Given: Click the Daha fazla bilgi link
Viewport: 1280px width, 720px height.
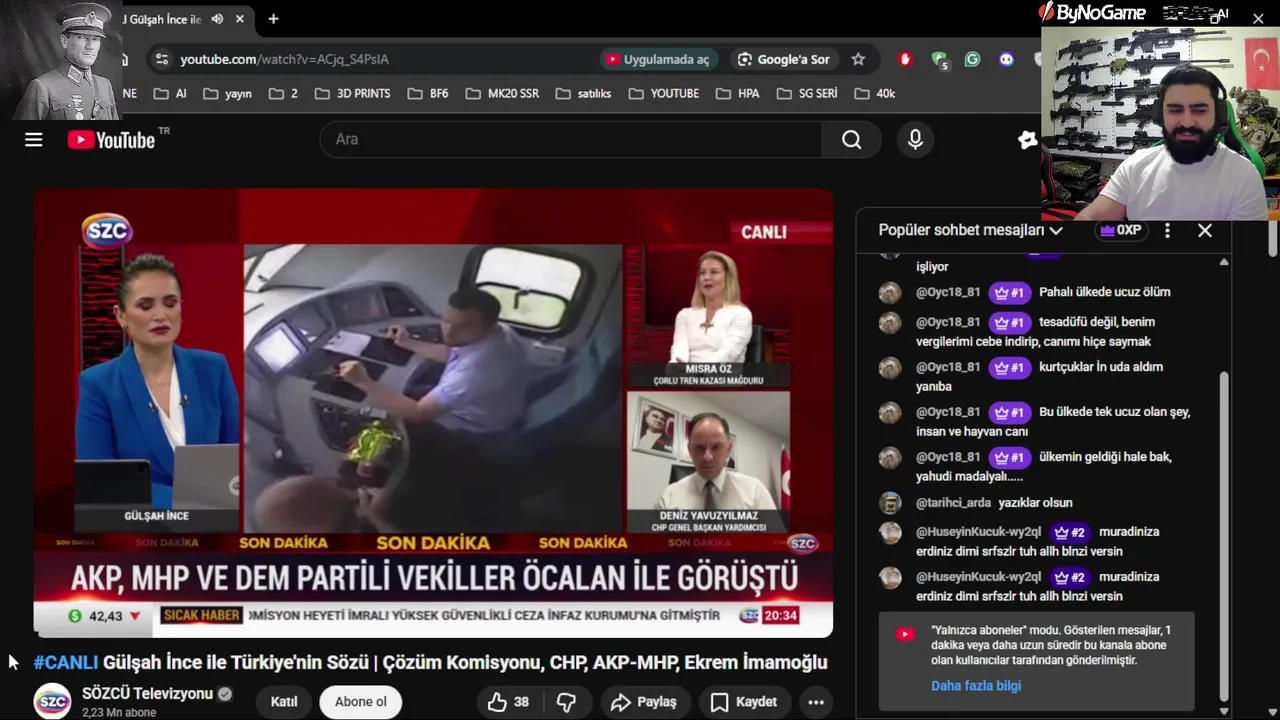Looking at the screenshot, I should click(975, 685).
